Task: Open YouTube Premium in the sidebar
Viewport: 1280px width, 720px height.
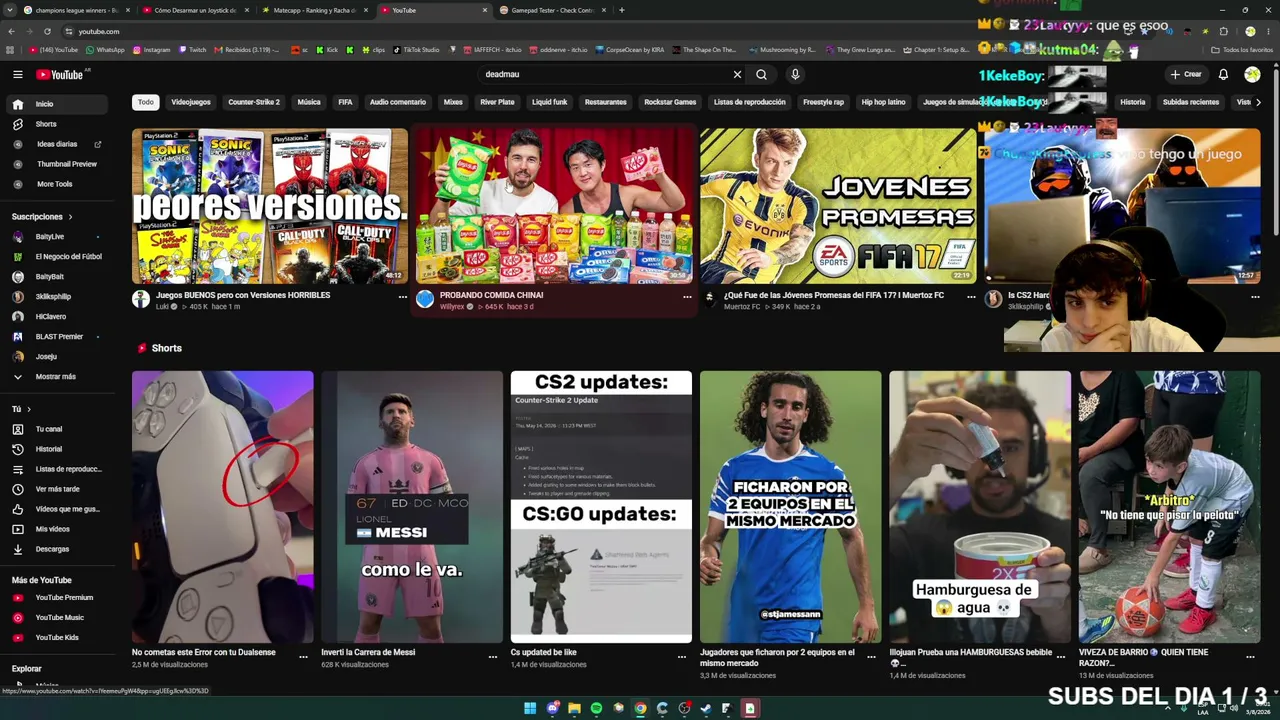Action: [57, 598]
